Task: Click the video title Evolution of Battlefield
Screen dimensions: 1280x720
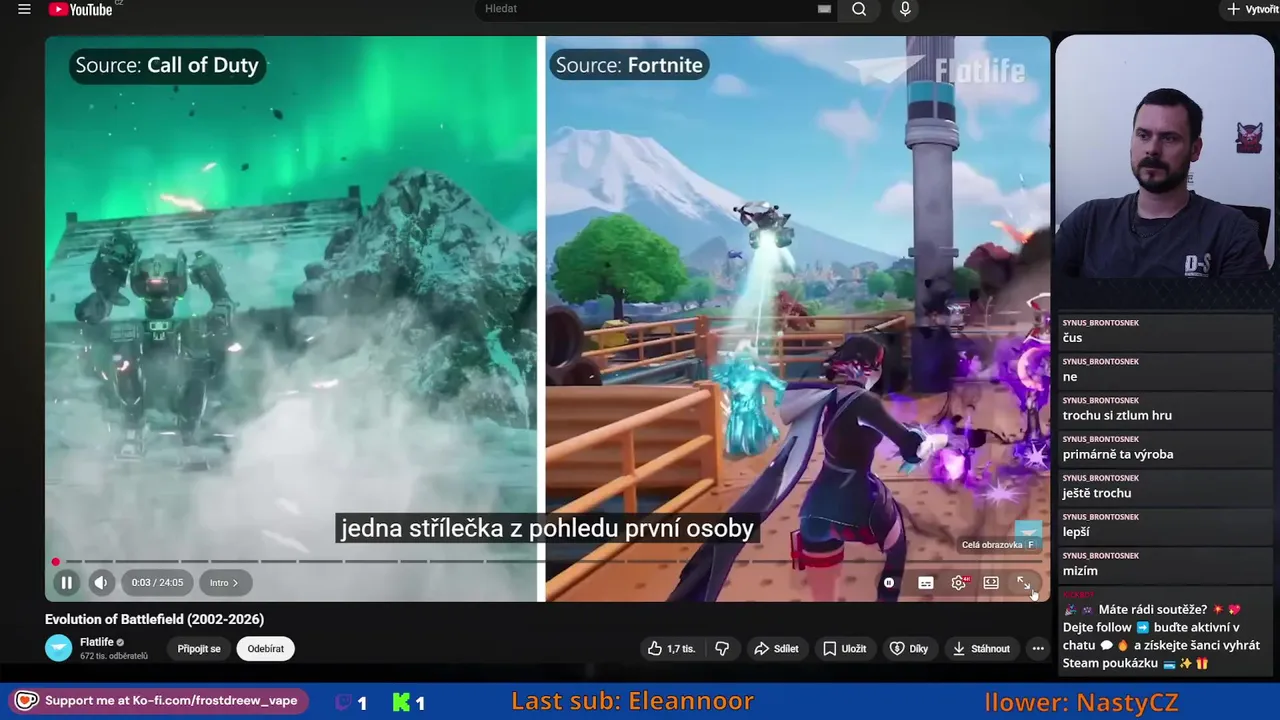Action: tap(154, 619)
